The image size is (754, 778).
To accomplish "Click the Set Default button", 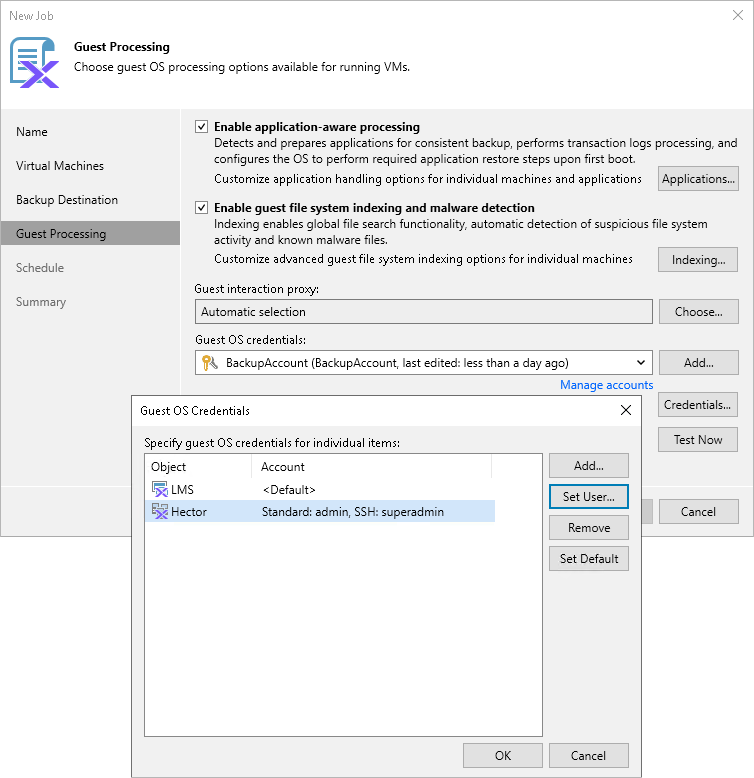I will (589, 559).
